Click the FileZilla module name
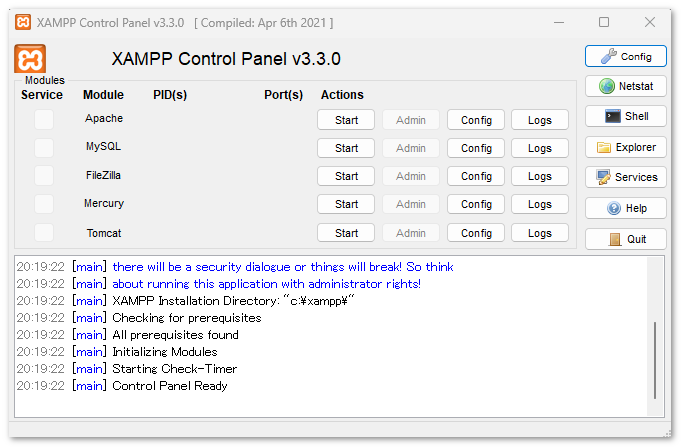The width and height of the screenshot is (681, 447). pyautogui.click(x=103, y=175)
